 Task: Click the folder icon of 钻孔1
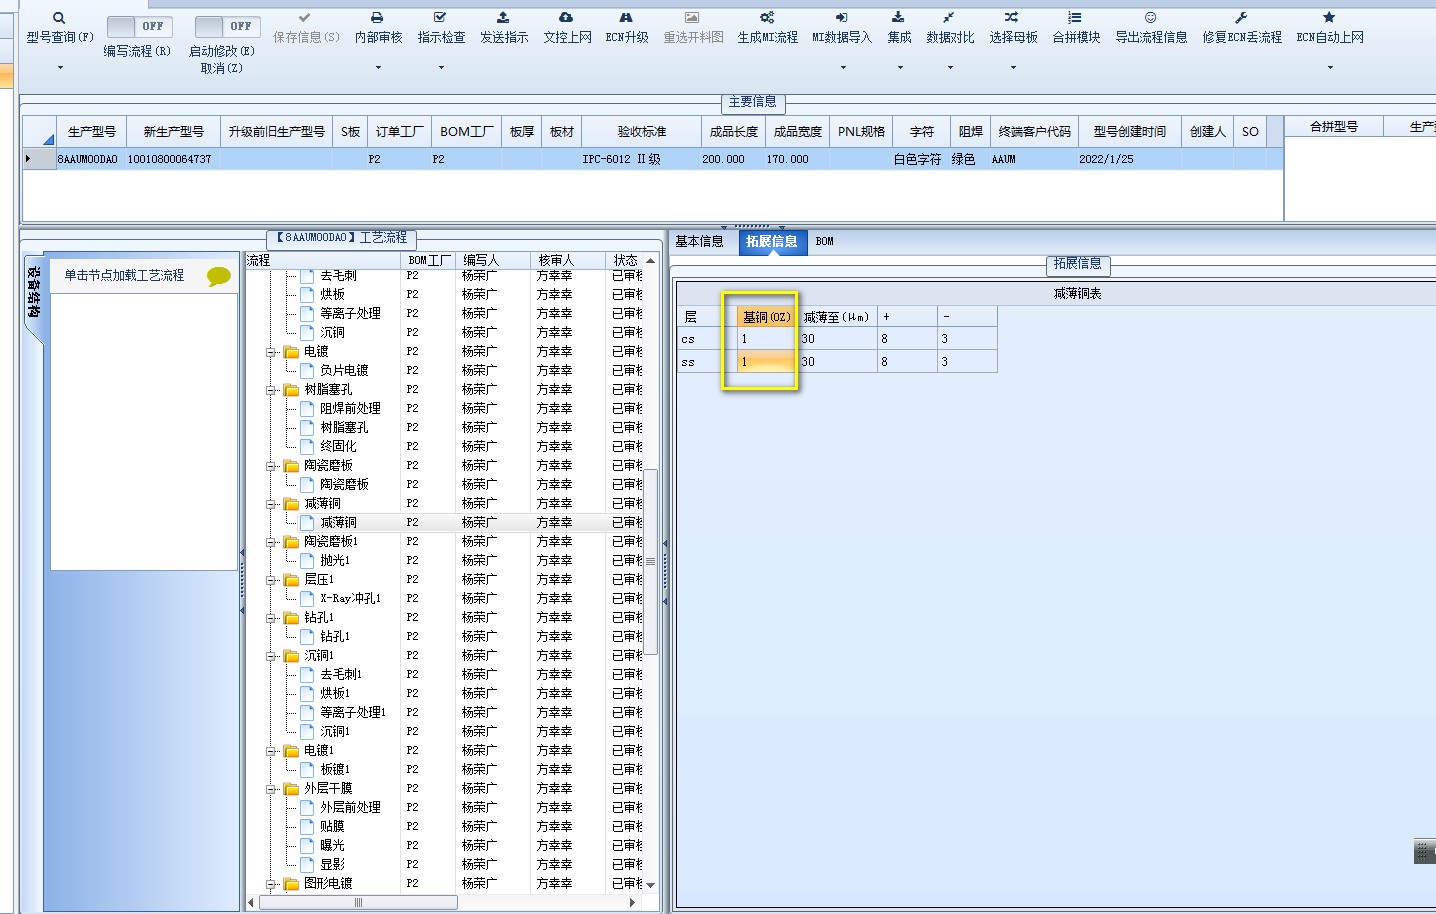292,618
